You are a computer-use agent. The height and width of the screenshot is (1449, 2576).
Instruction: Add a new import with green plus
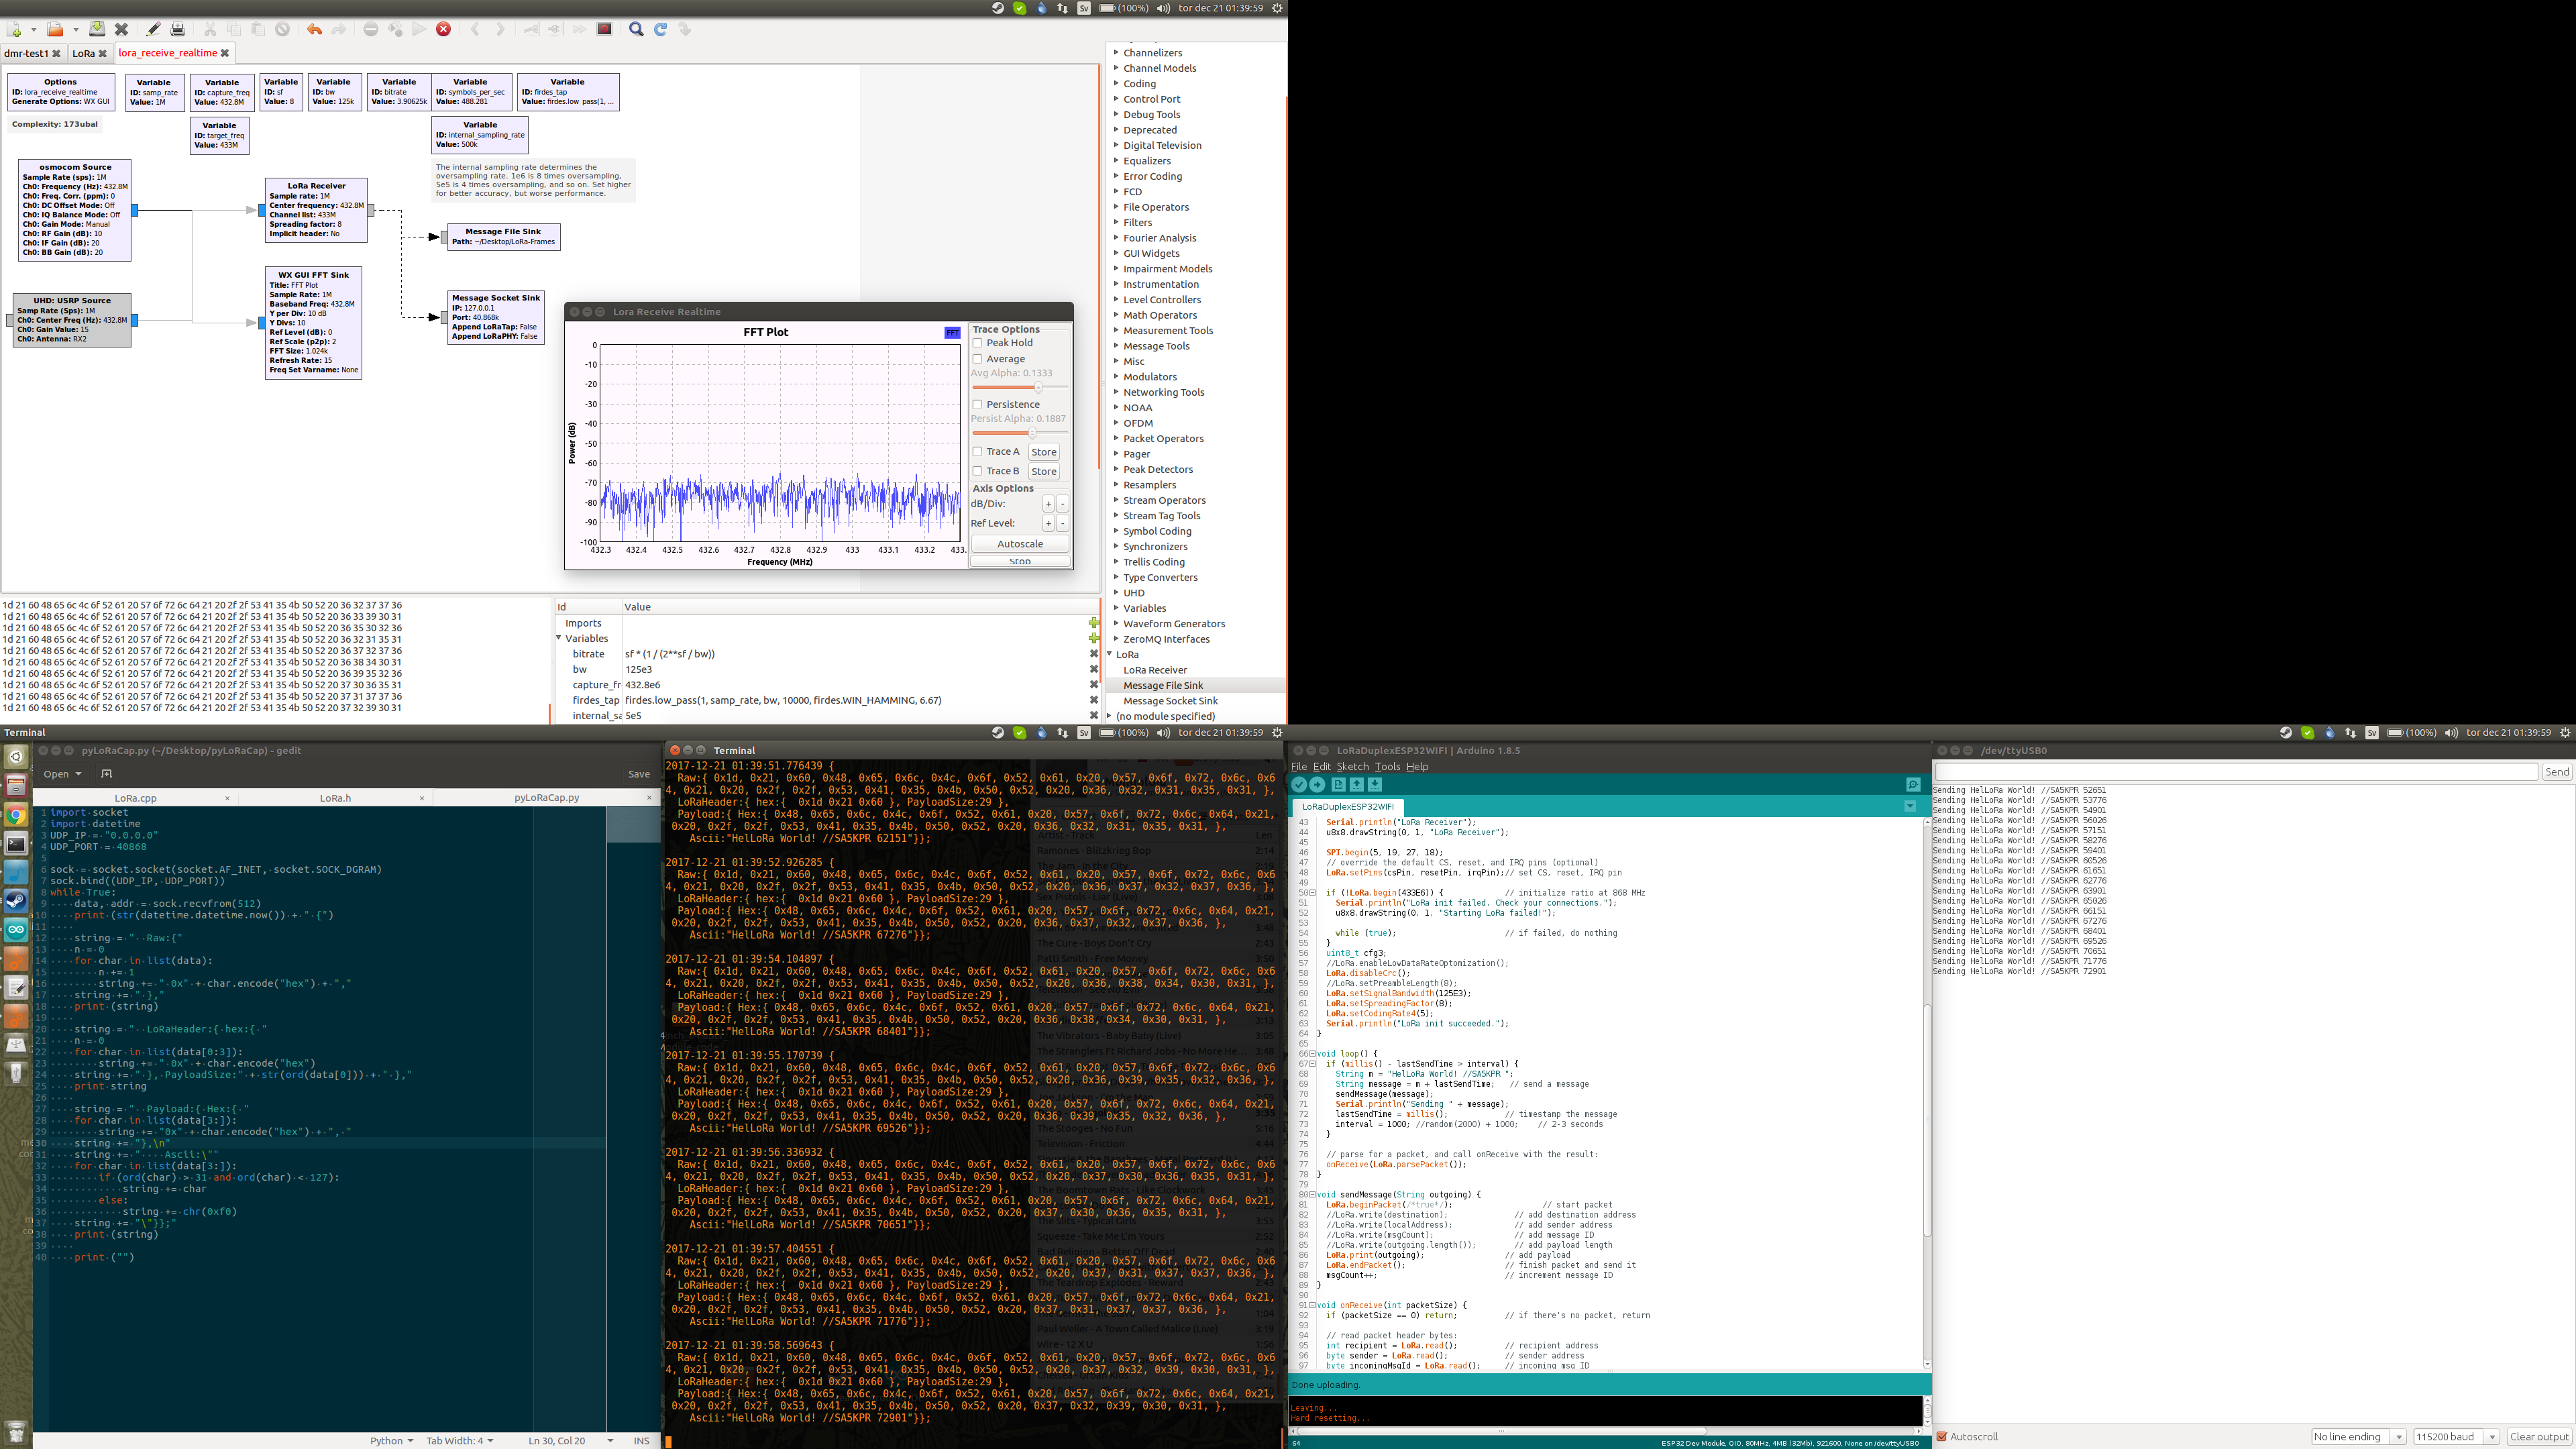pyautogui.click(x=1094, y=623)
